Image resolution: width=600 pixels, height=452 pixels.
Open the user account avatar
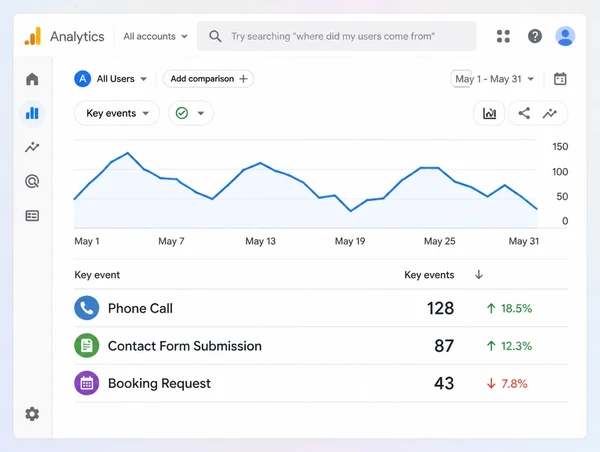coord(565,36)
